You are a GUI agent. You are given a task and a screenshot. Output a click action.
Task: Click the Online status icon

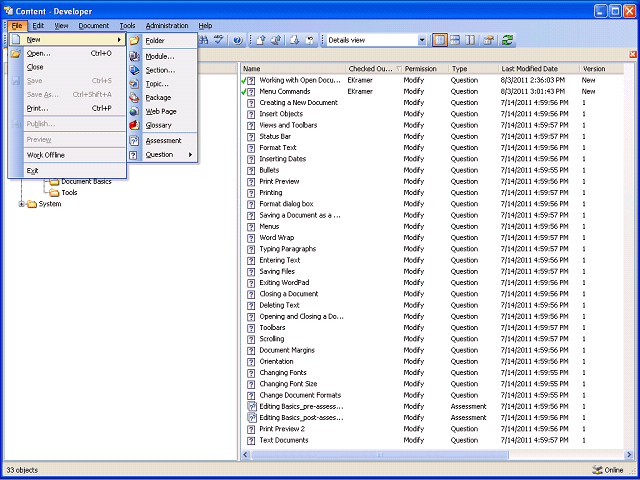coord(597,470)
